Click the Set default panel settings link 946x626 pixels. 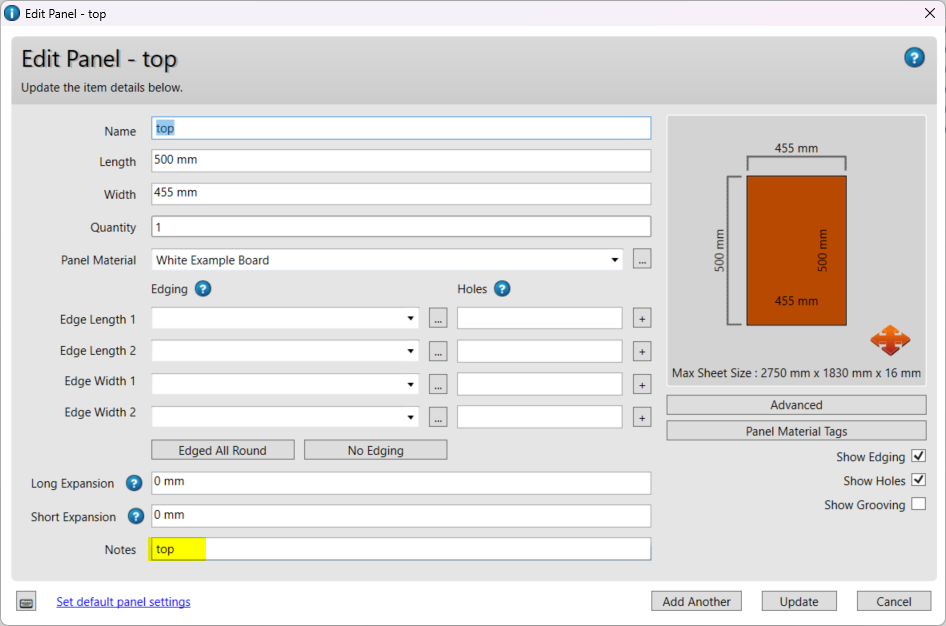pos(123,602)
